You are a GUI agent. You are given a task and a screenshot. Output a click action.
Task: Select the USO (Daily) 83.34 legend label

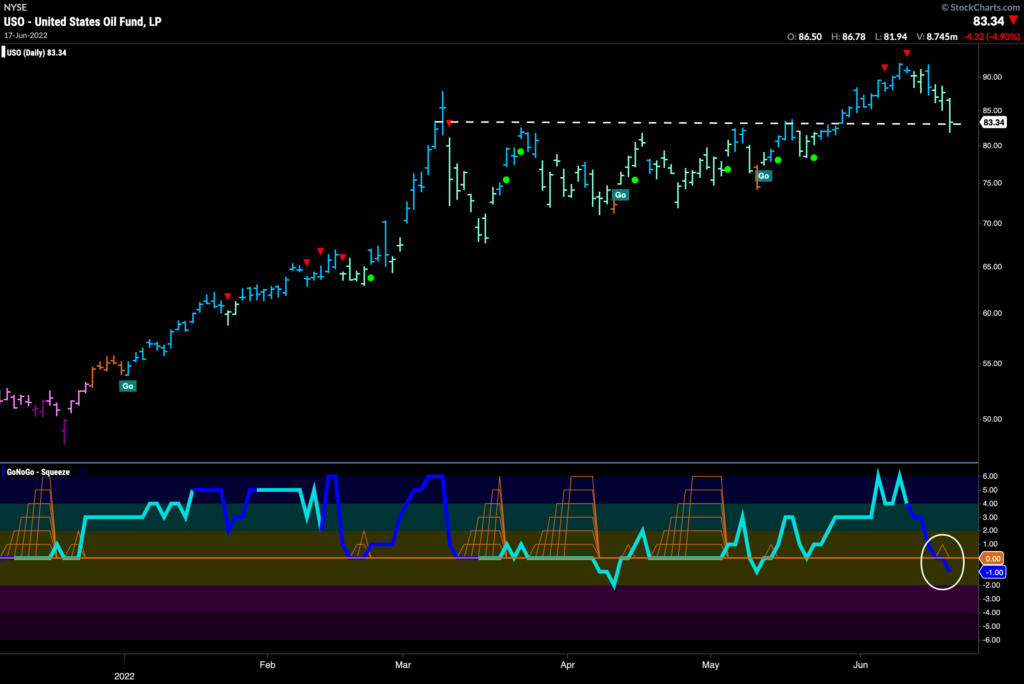click(36, 52)
